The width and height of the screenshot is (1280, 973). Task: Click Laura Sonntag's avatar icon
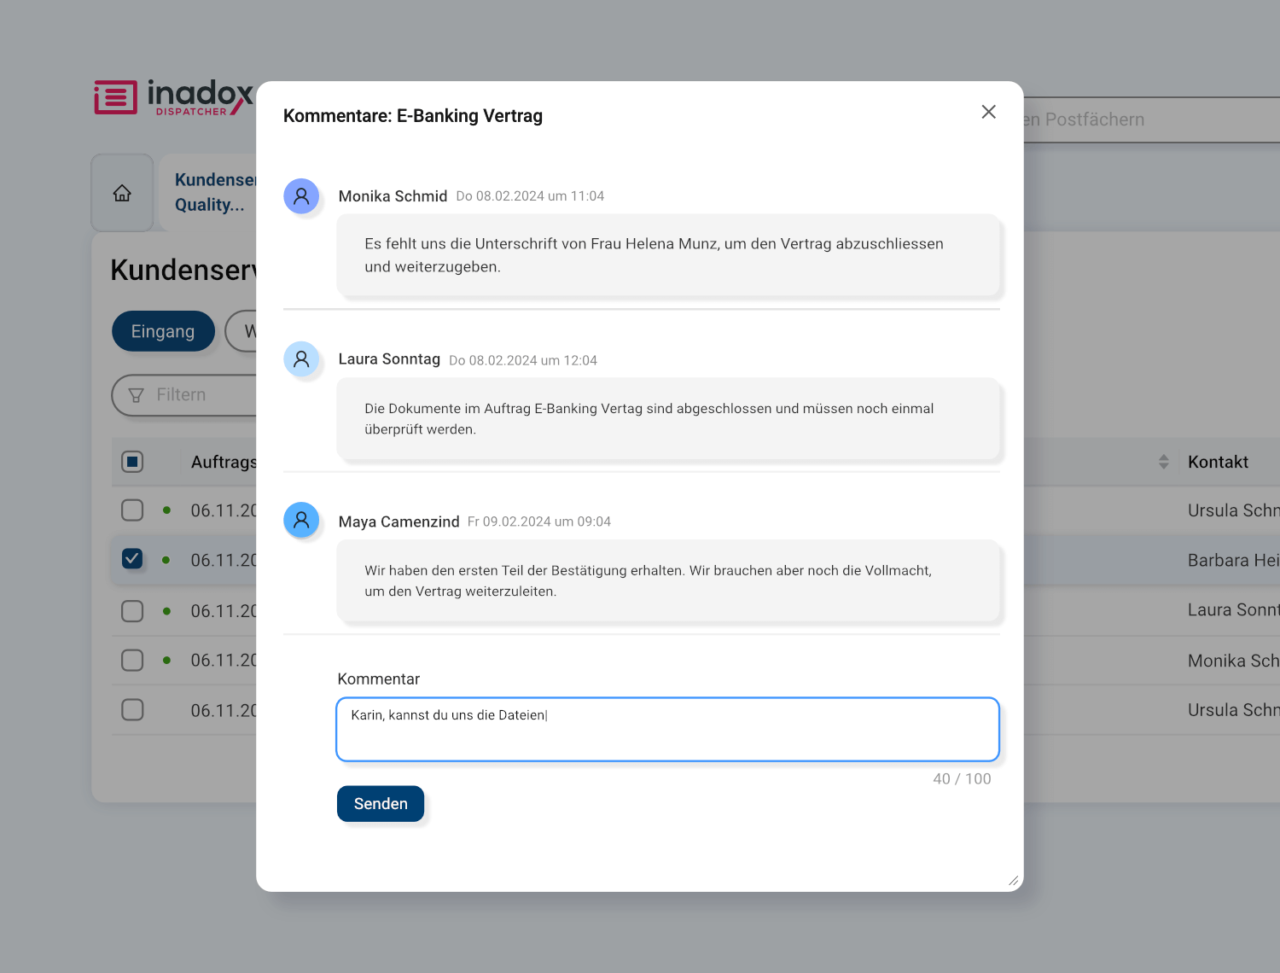301,358
